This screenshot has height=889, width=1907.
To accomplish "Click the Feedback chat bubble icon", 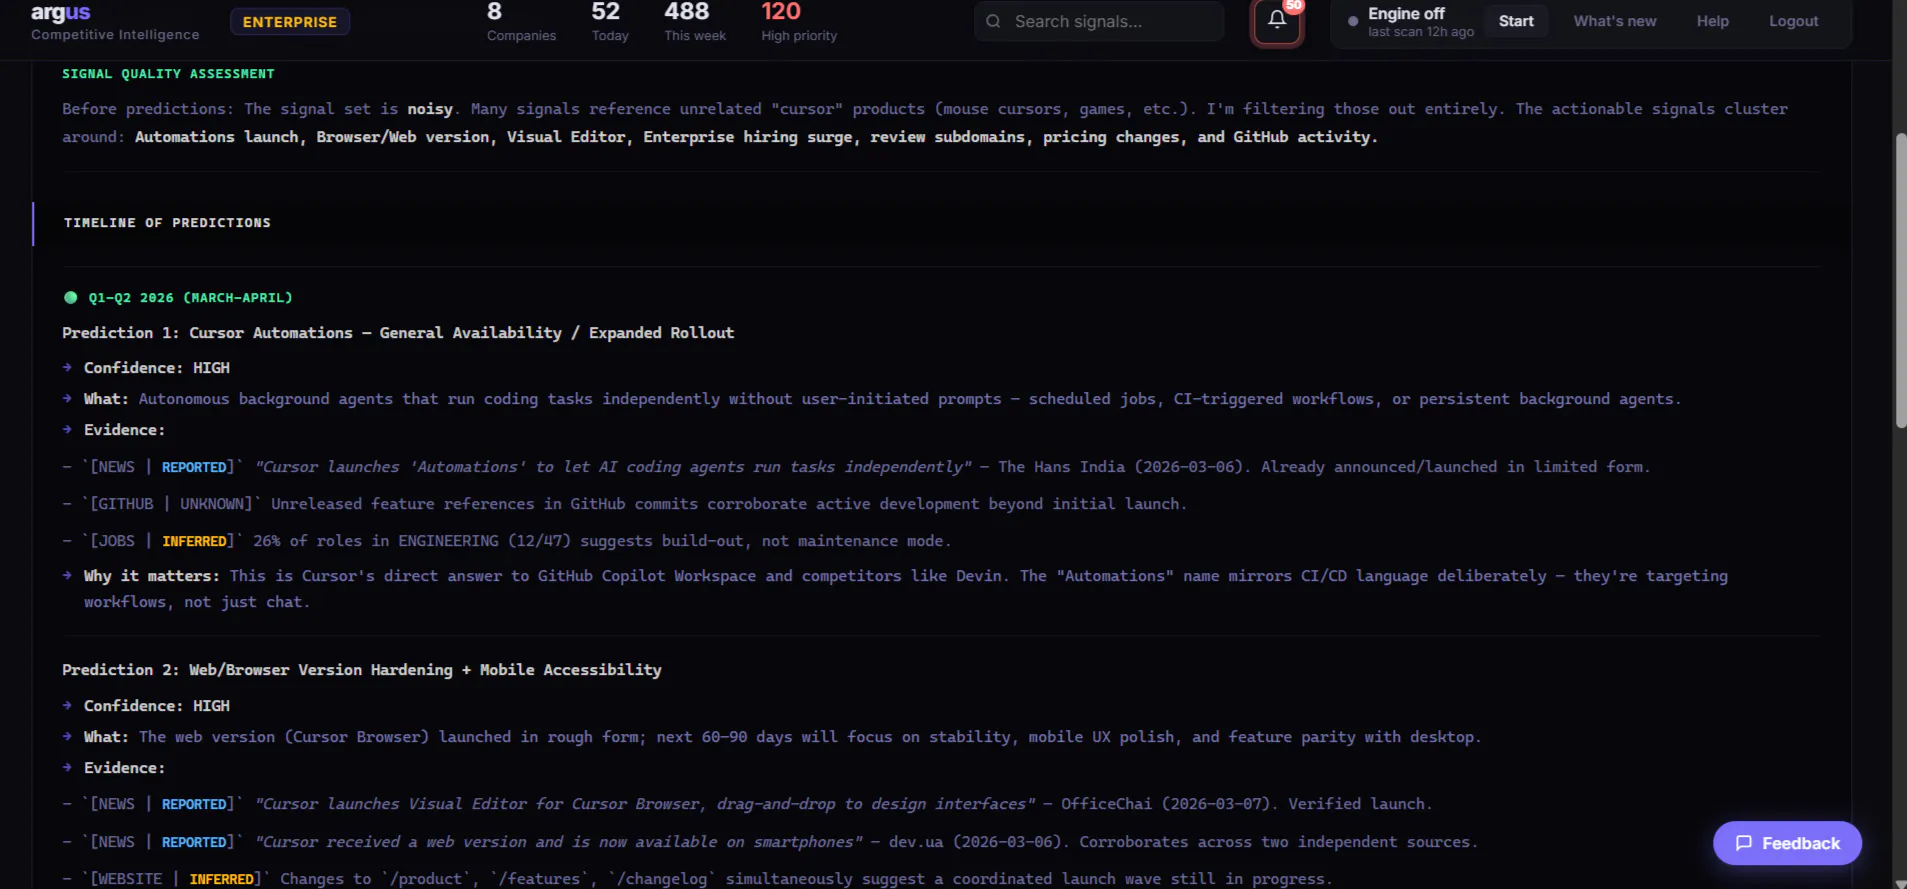I will (x=1744, y=843).
